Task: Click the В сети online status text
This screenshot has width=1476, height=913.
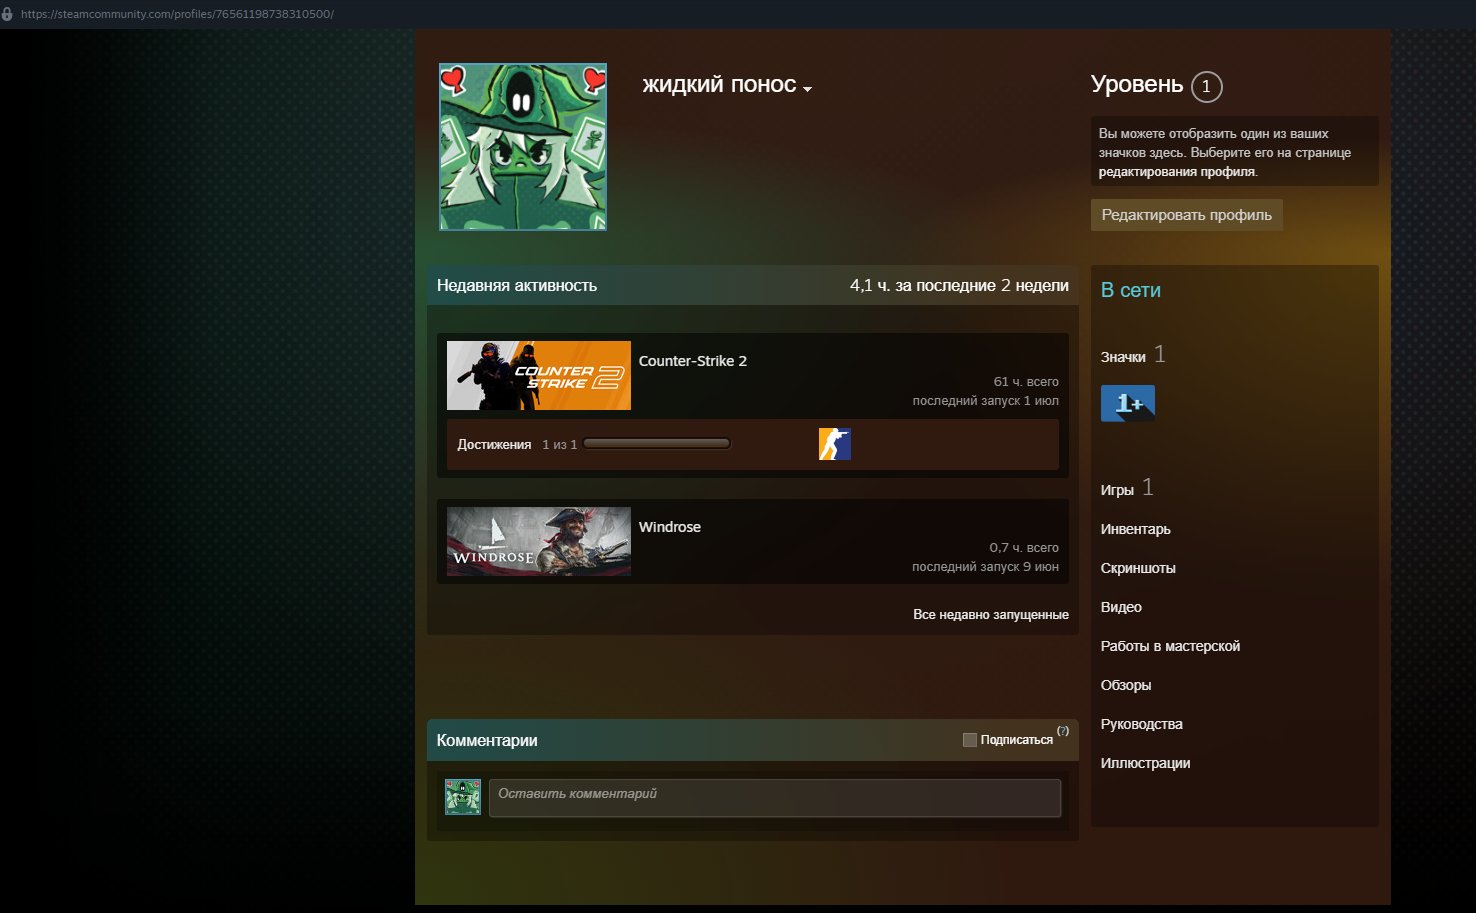Action: pyautogui.click(x=1131, y=290)
